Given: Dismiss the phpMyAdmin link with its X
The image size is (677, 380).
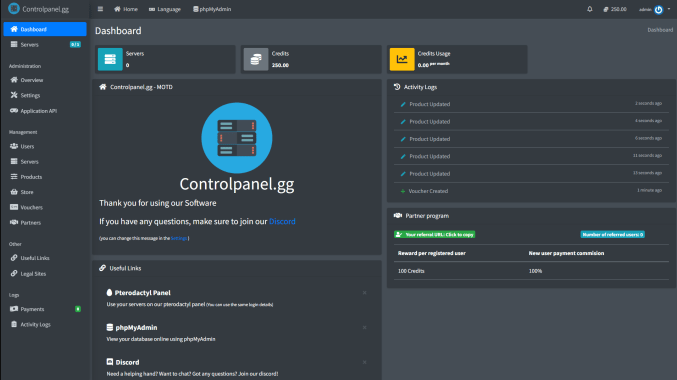Looking at the screenshot, I should click(x=364, y=327).
